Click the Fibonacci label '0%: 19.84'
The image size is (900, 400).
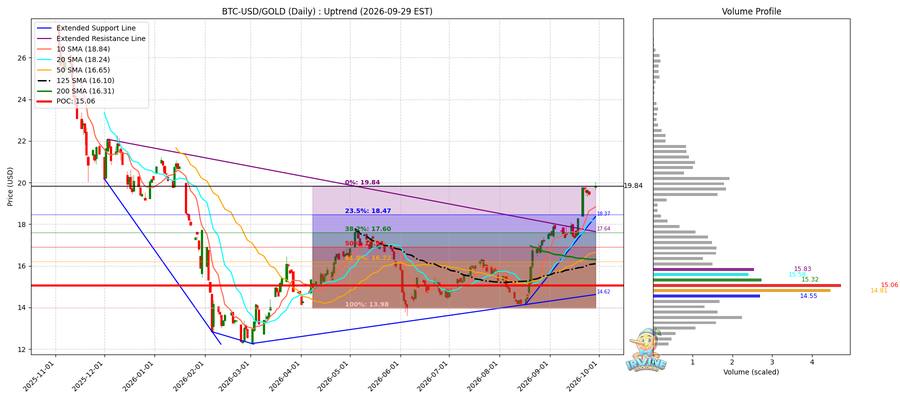click(362, 182)
